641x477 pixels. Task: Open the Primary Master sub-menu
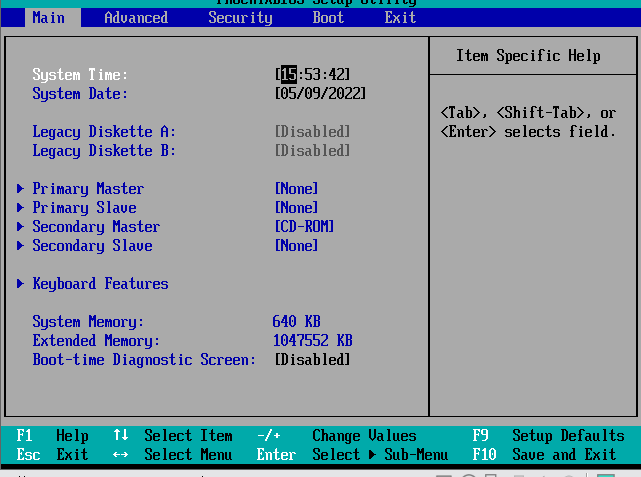click(x=88, y=189)
